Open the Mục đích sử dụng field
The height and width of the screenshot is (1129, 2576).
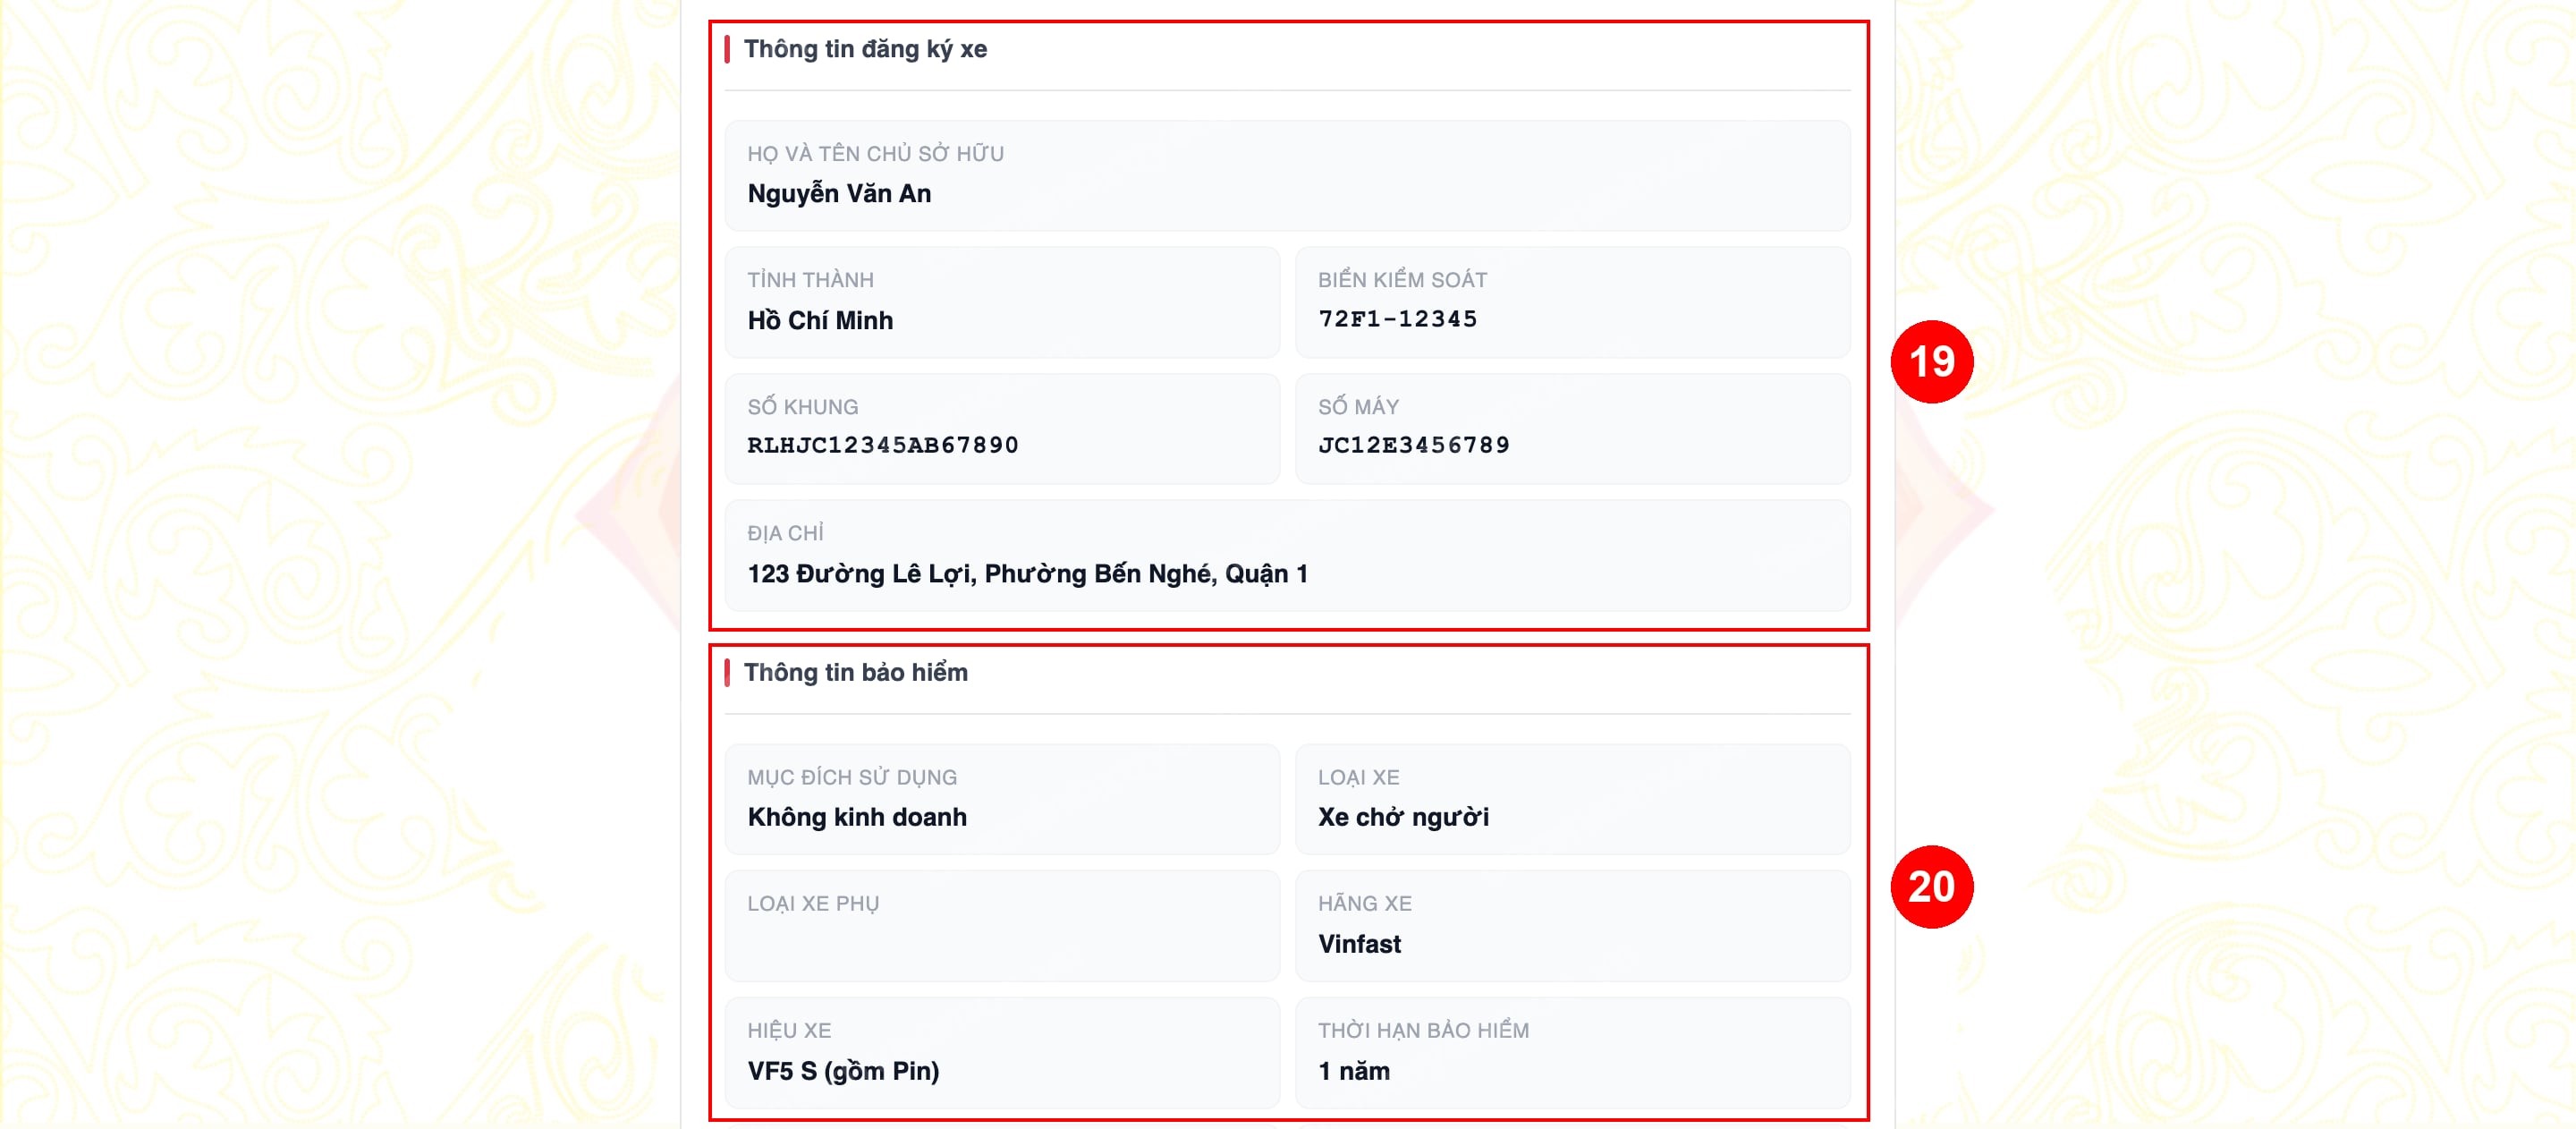pos(1002,799)
